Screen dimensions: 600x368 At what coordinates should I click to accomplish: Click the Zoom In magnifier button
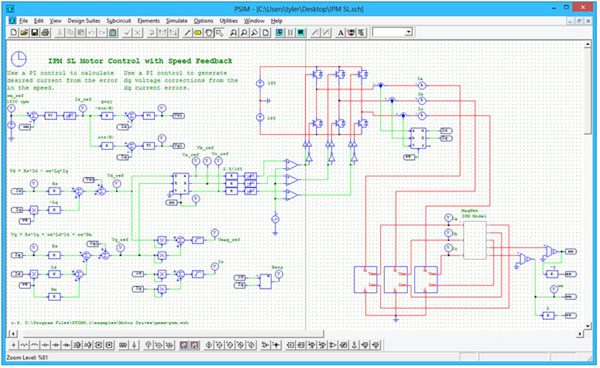tap(233, 33)
